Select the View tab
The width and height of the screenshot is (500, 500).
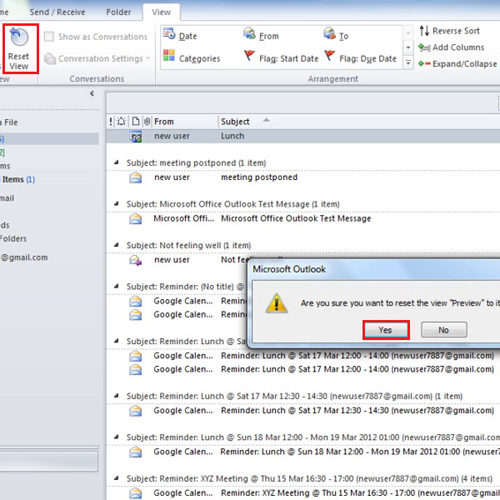161,12
